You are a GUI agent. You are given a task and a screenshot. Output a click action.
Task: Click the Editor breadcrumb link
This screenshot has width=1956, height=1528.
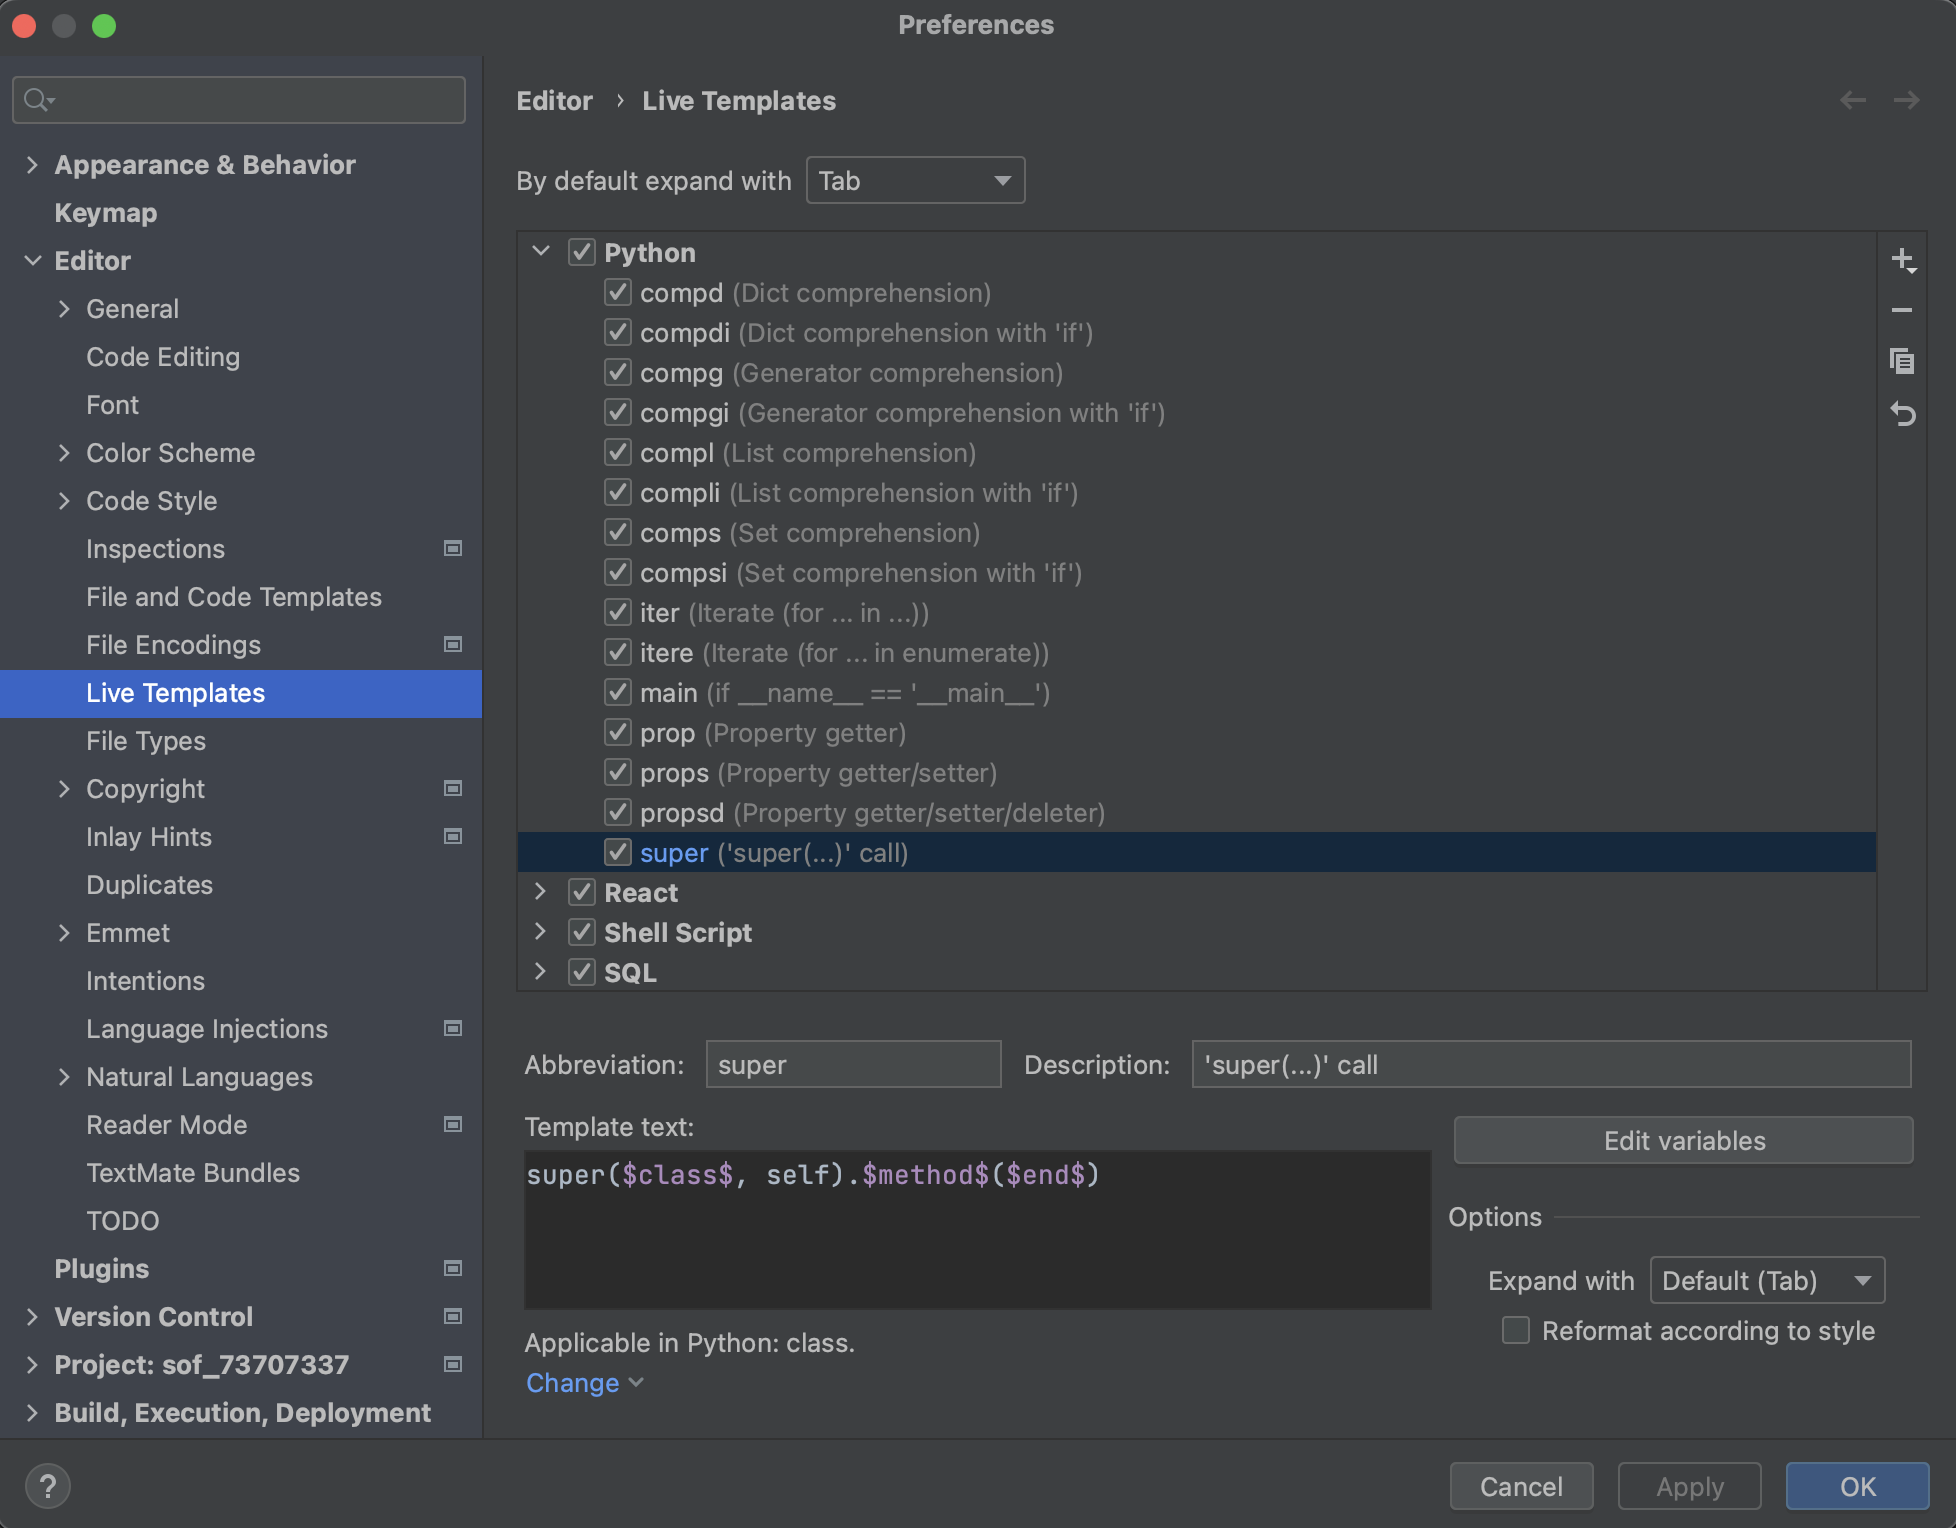(x=554, y=101)
